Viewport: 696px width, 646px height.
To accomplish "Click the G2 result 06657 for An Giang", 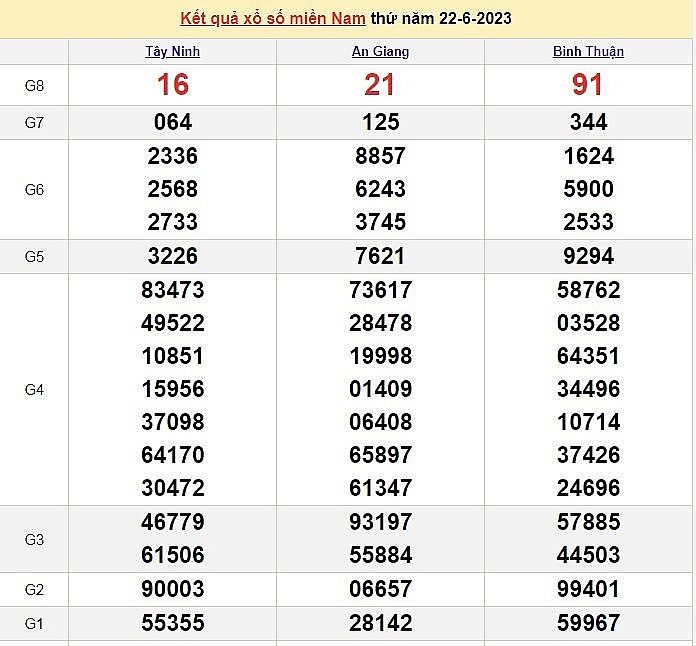I will (x=380, y=589).
